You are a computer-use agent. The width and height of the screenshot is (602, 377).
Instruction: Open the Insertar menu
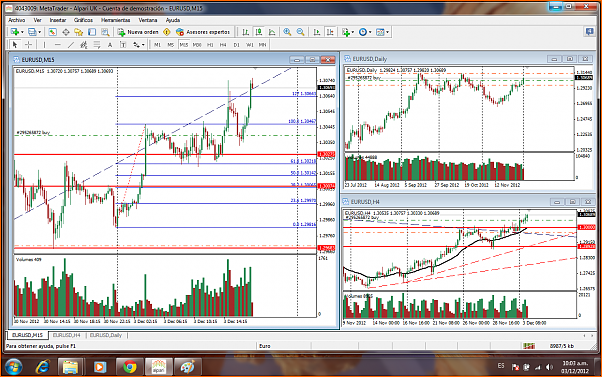(x=58, y=20)
